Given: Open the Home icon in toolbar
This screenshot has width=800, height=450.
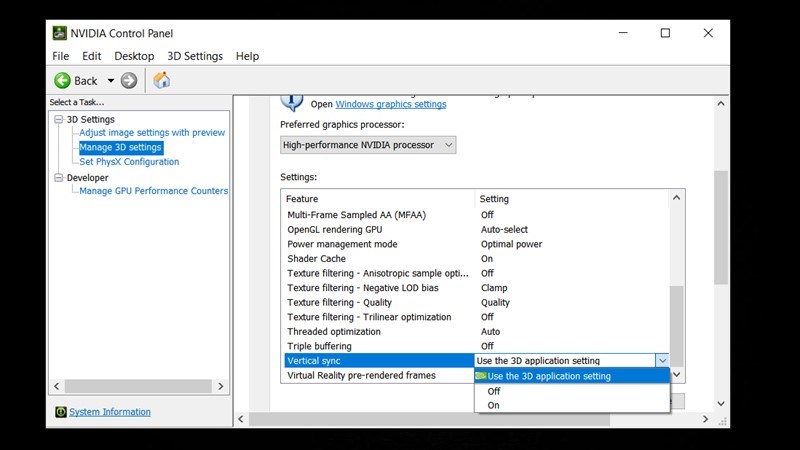Looking at the screenshot, I should point(162,80).
